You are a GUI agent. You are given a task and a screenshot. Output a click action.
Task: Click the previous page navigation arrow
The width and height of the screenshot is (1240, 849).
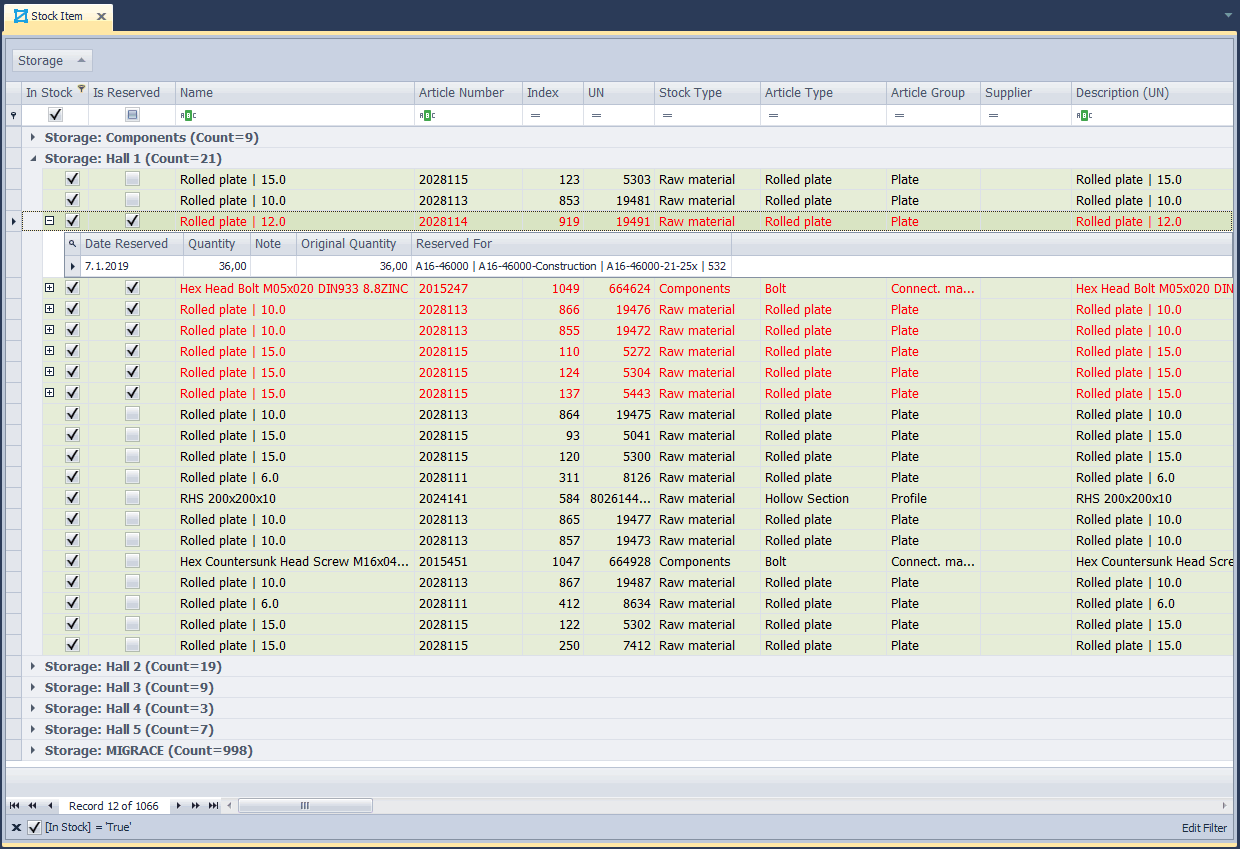coord(32,806)
